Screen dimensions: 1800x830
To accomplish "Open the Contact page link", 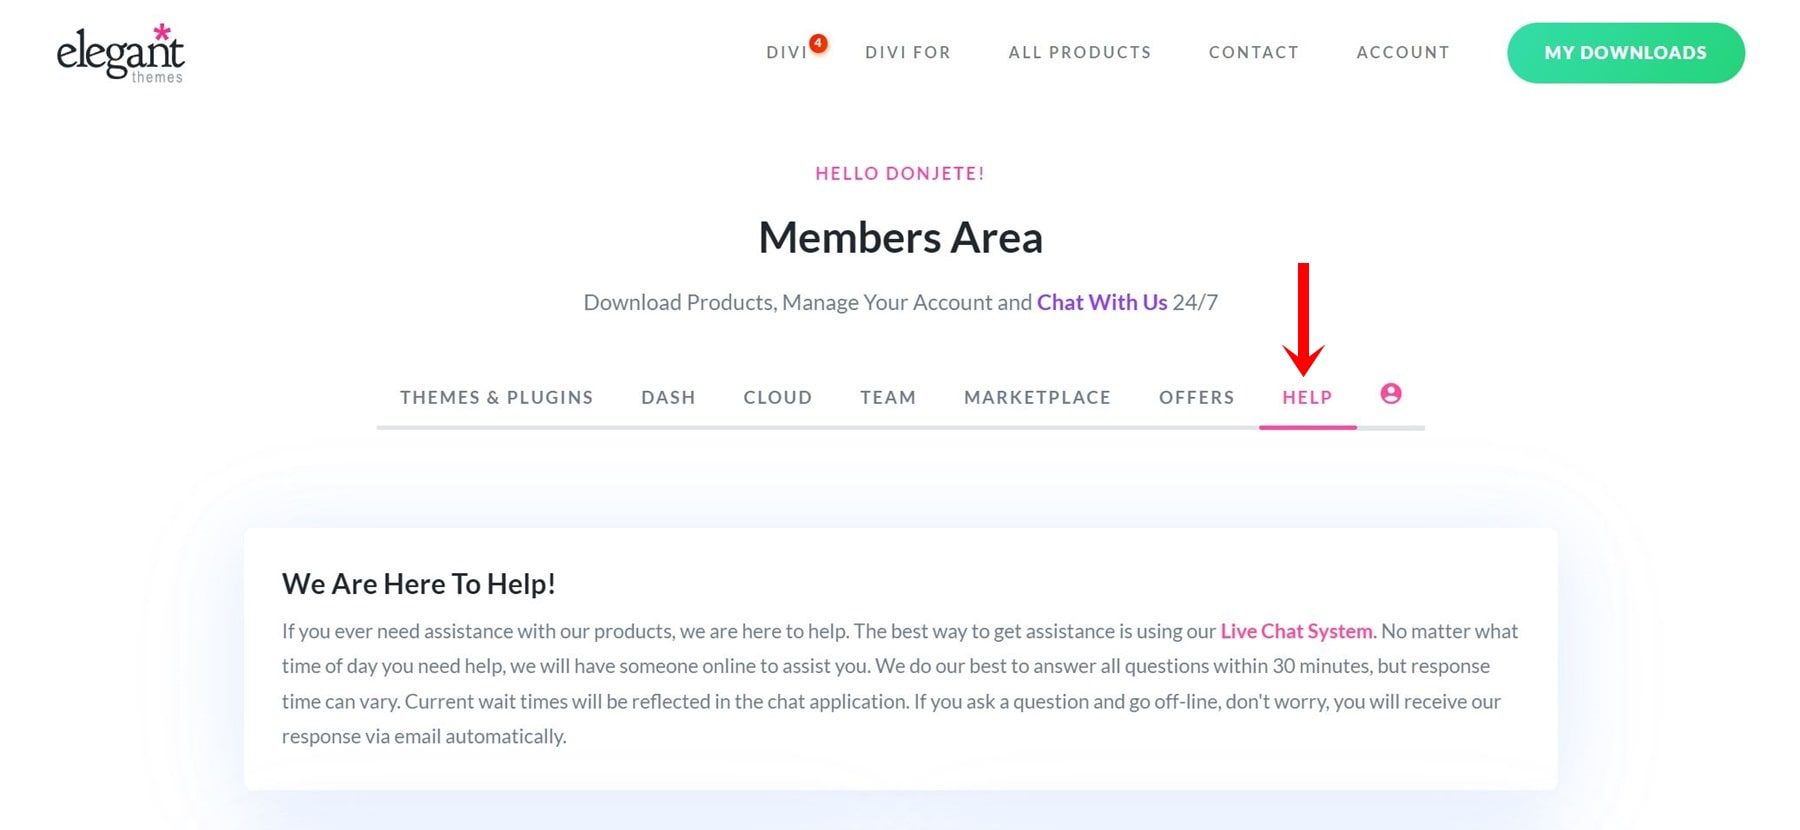I will [1253, 53].
